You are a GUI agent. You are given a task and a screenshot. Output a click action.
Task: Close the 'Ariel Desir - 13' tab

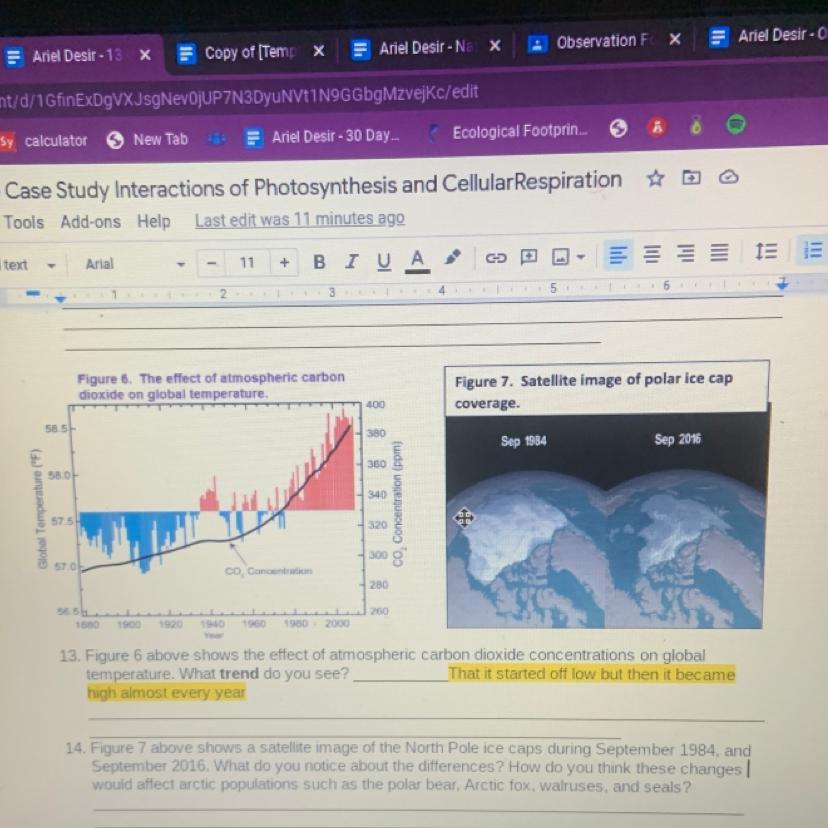(x=145, y=54)
